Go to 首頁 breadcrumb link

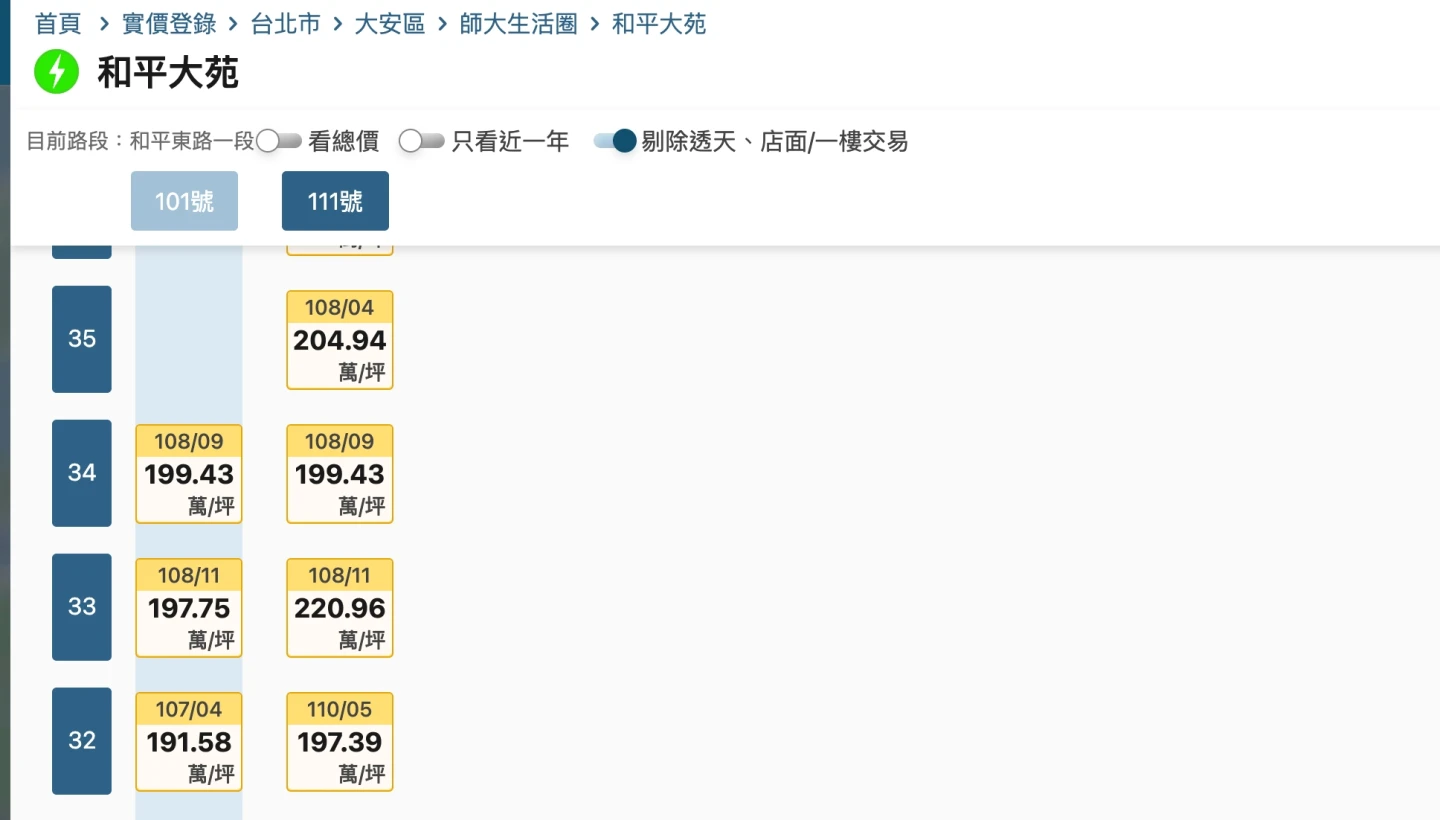[58, 24]
